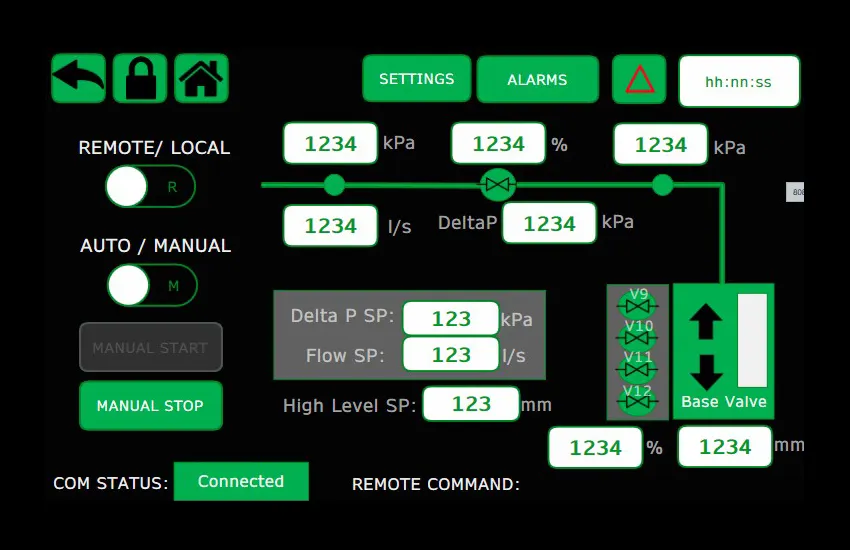Image resolution: width=850 pixels, height=550 pixels.
Task: Select the V10 valve icon
Action: pyautogui.click(x=638, y=337)
